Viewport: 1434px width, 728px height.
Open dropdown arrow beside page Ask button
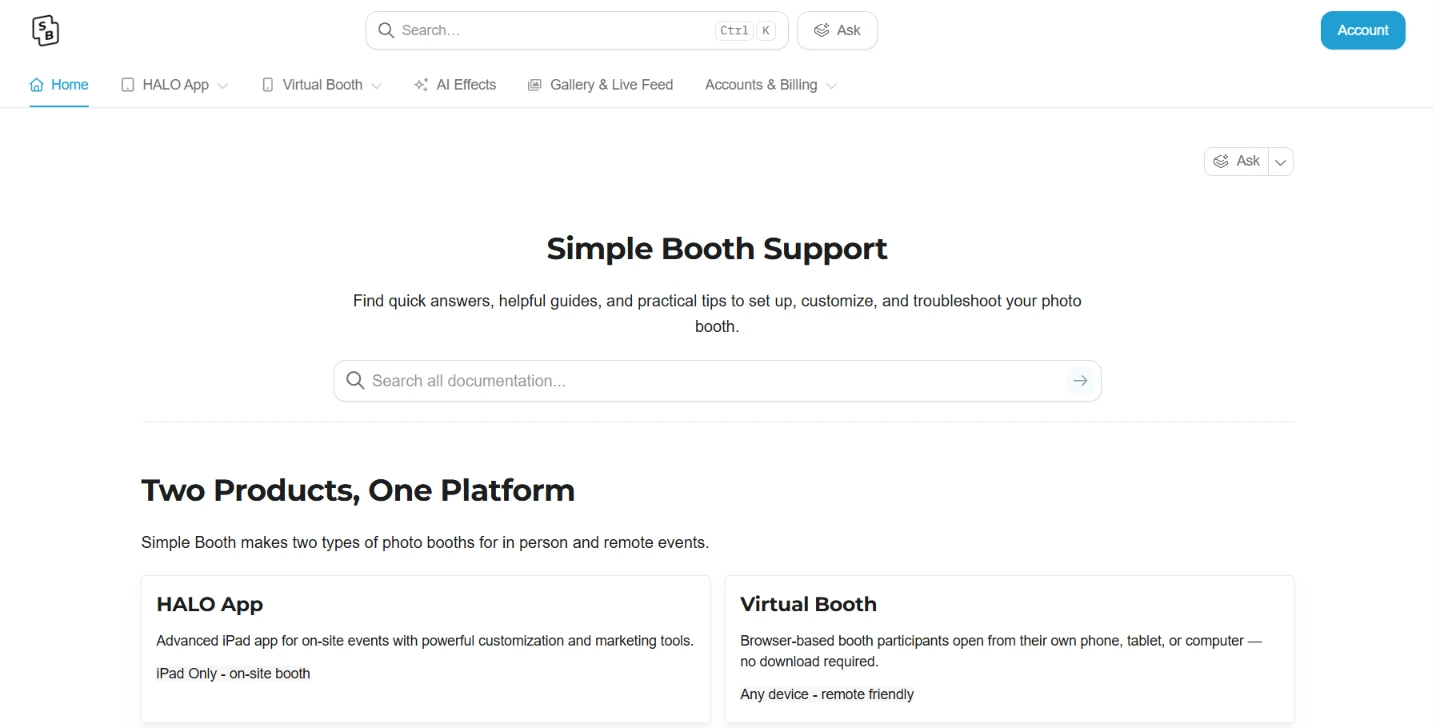point(1281,162)
